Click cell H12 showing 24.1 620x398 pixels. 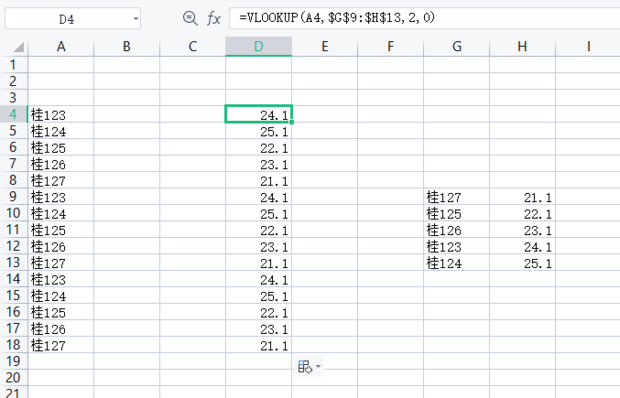[x=522, y=246]
